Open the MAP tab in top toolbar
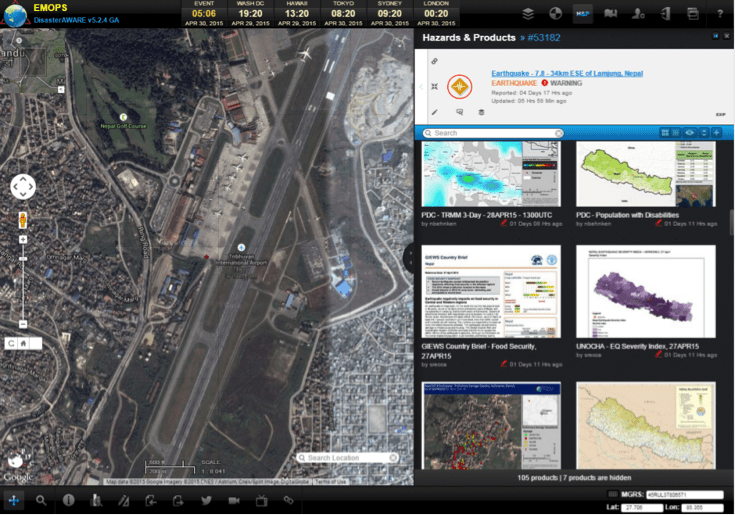The width and height of the screenshot is (735, 515). pos(583,13)
